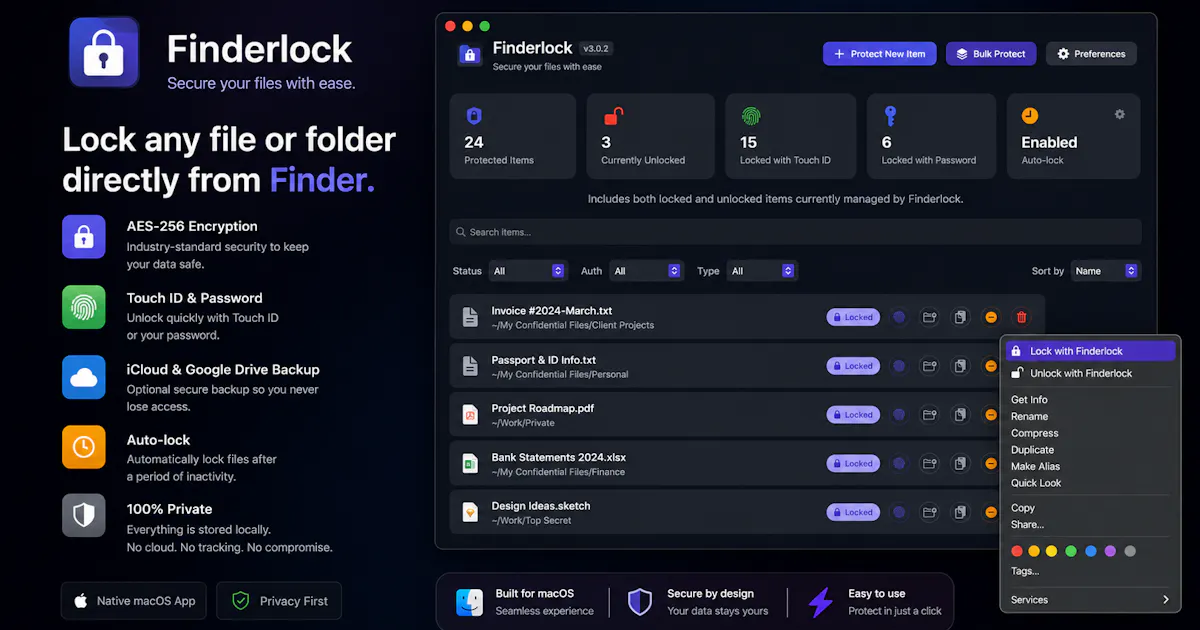The height and width of the screenshot is (630, 1200).
Task: Expand the Services submenu arrow
Action: pos(1165,600)
